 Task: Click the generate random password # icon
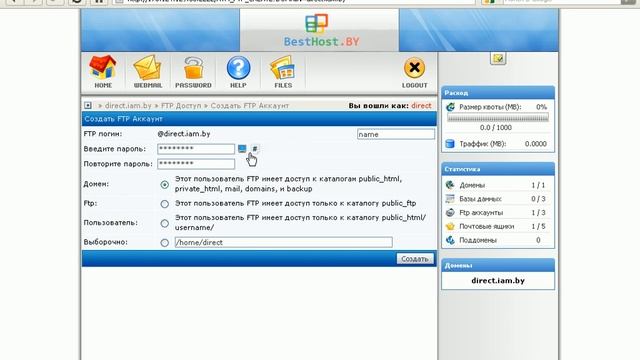point(255,149)
